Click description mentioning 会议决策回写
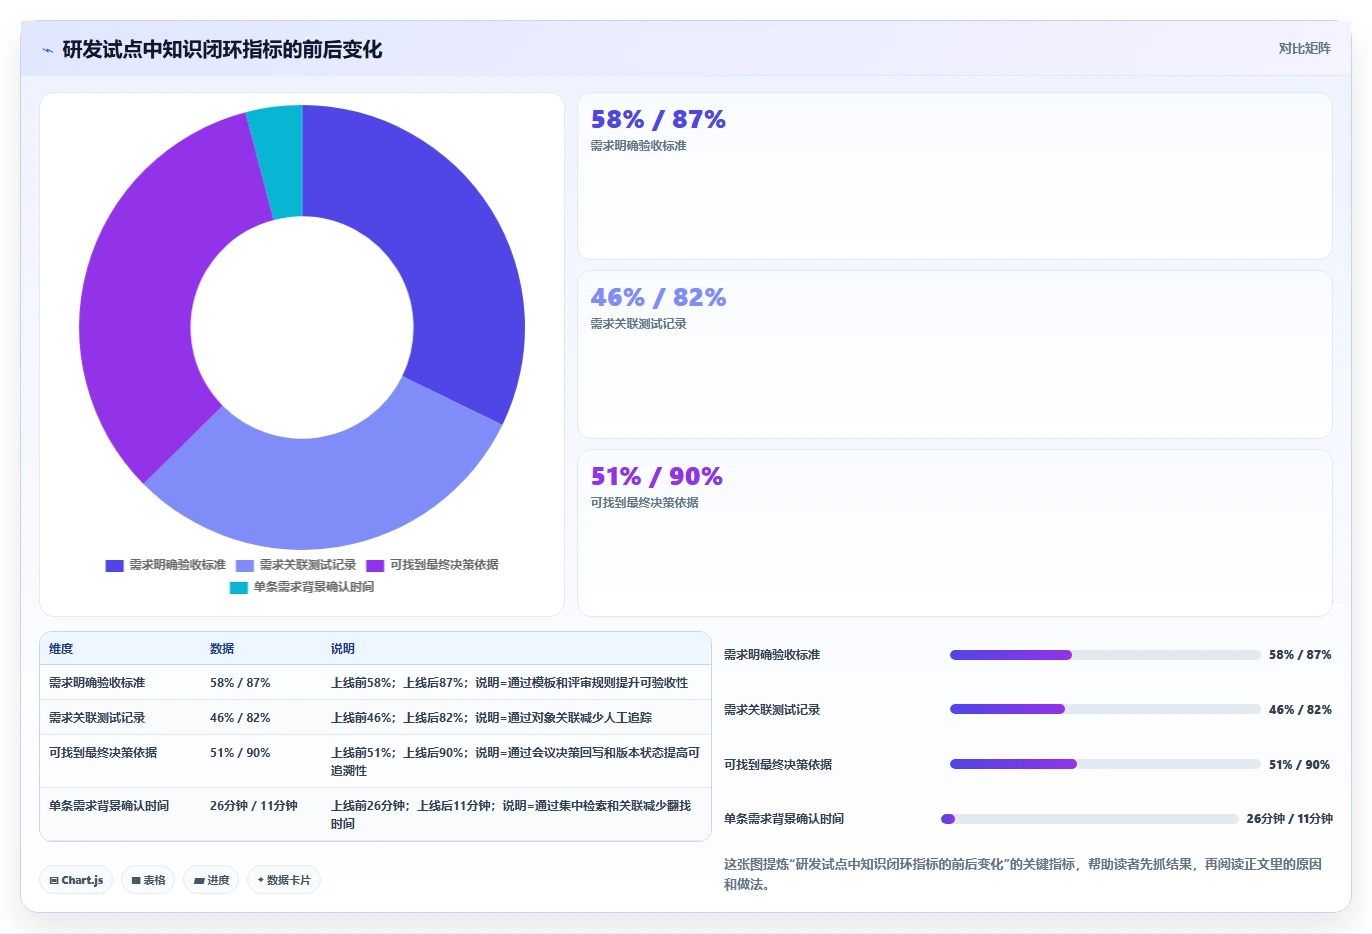 [515, 762]
